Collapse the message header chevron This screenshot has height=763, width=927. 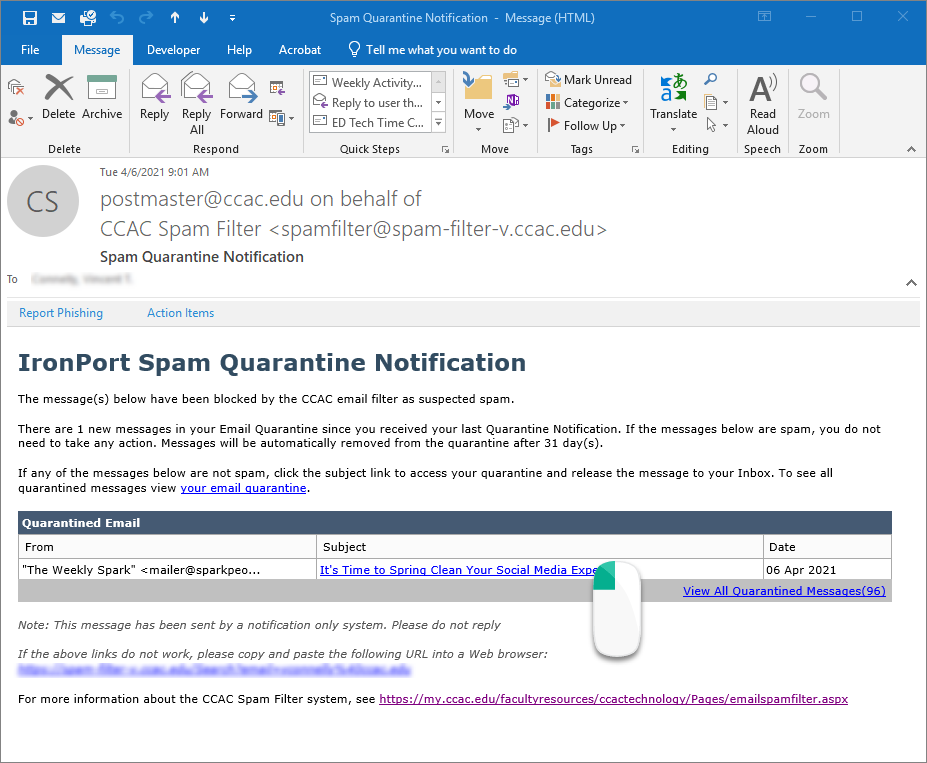point(911,283)
